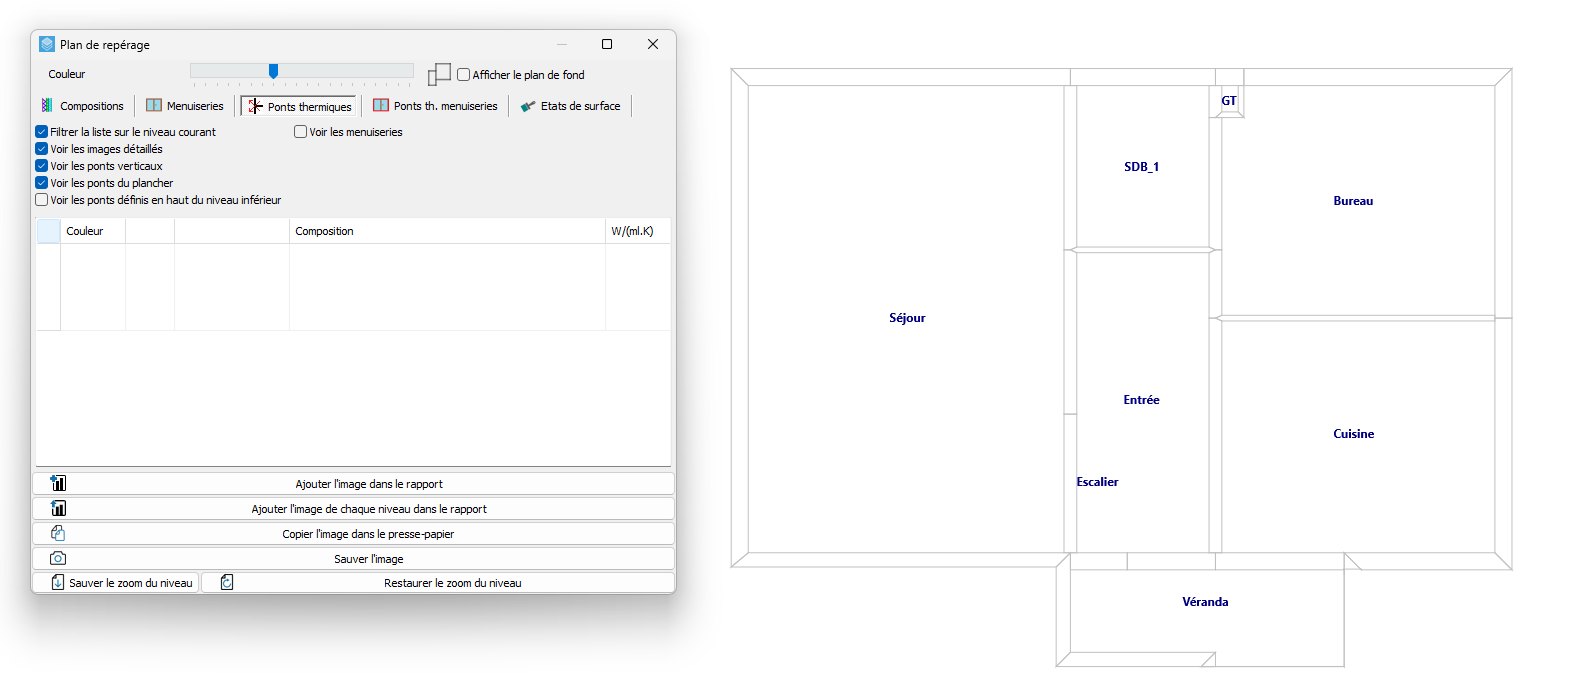Screen dimensions: 1576x700
Task: Enable Afficher le plan de fond
Action: pyautogui.click(x=464, y=75)
